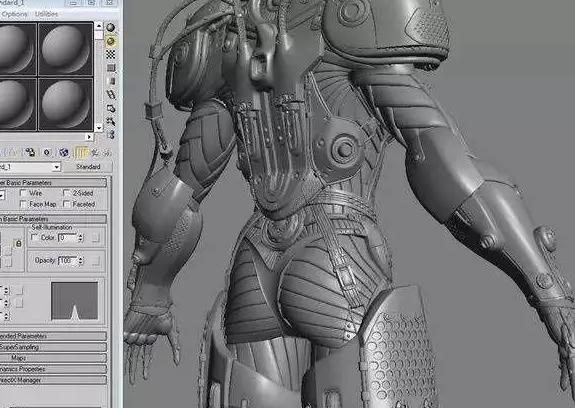Open the material name dropdown arrow
The height and width of the screenshot is (408, 575).
point(56,167)
